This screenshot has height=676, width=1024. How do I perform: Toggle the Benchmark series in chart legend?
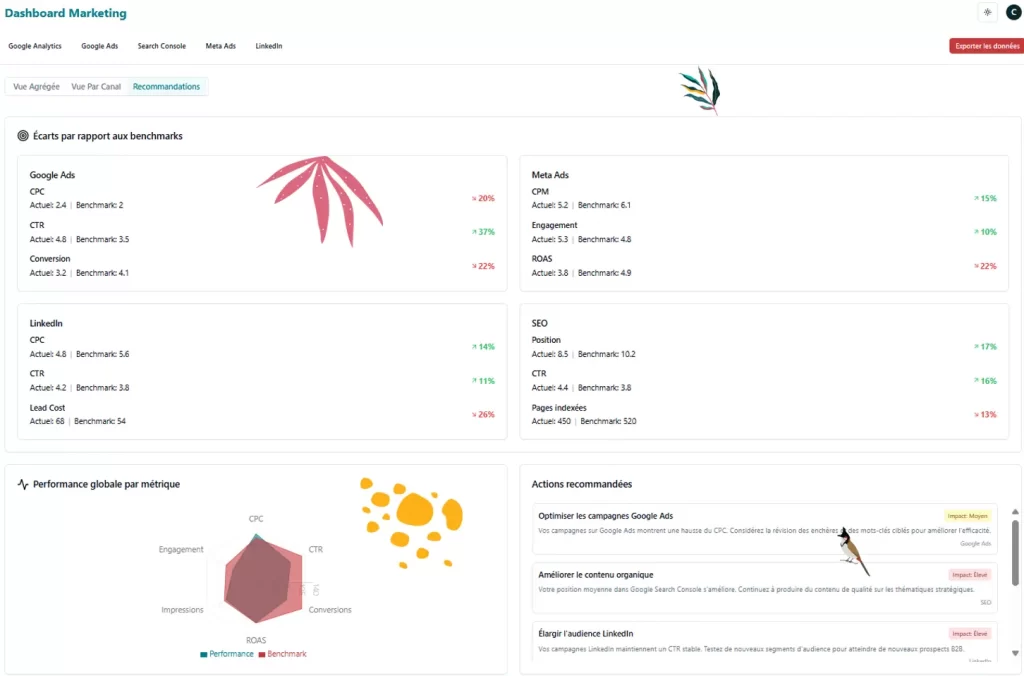[282, 654]
